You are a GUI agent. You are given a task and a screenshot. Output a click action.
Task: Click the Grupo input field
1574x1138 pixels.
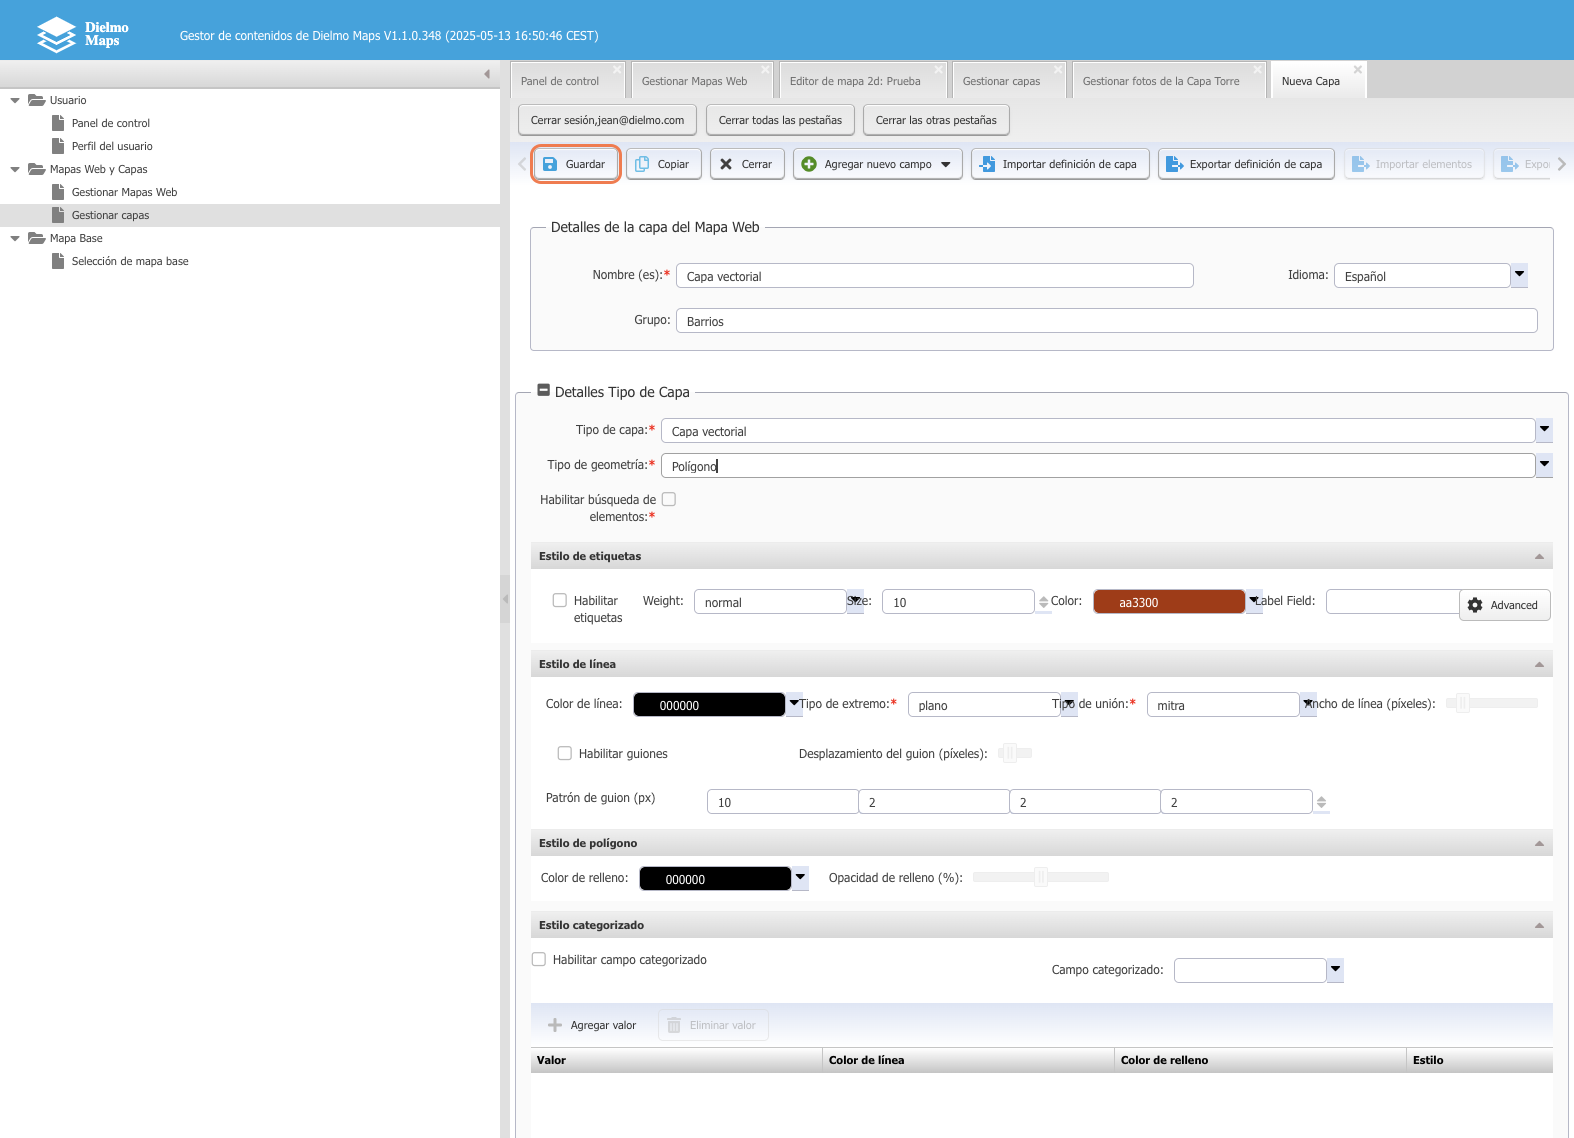point(1107,321)
